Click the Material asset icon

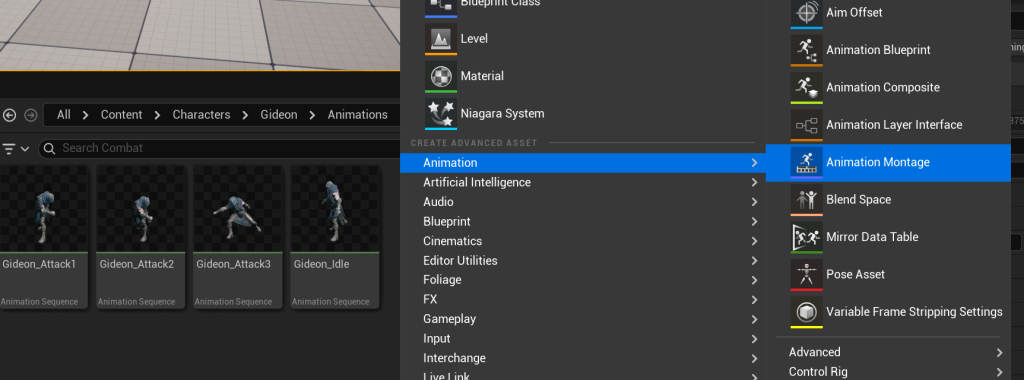(441, 76)
